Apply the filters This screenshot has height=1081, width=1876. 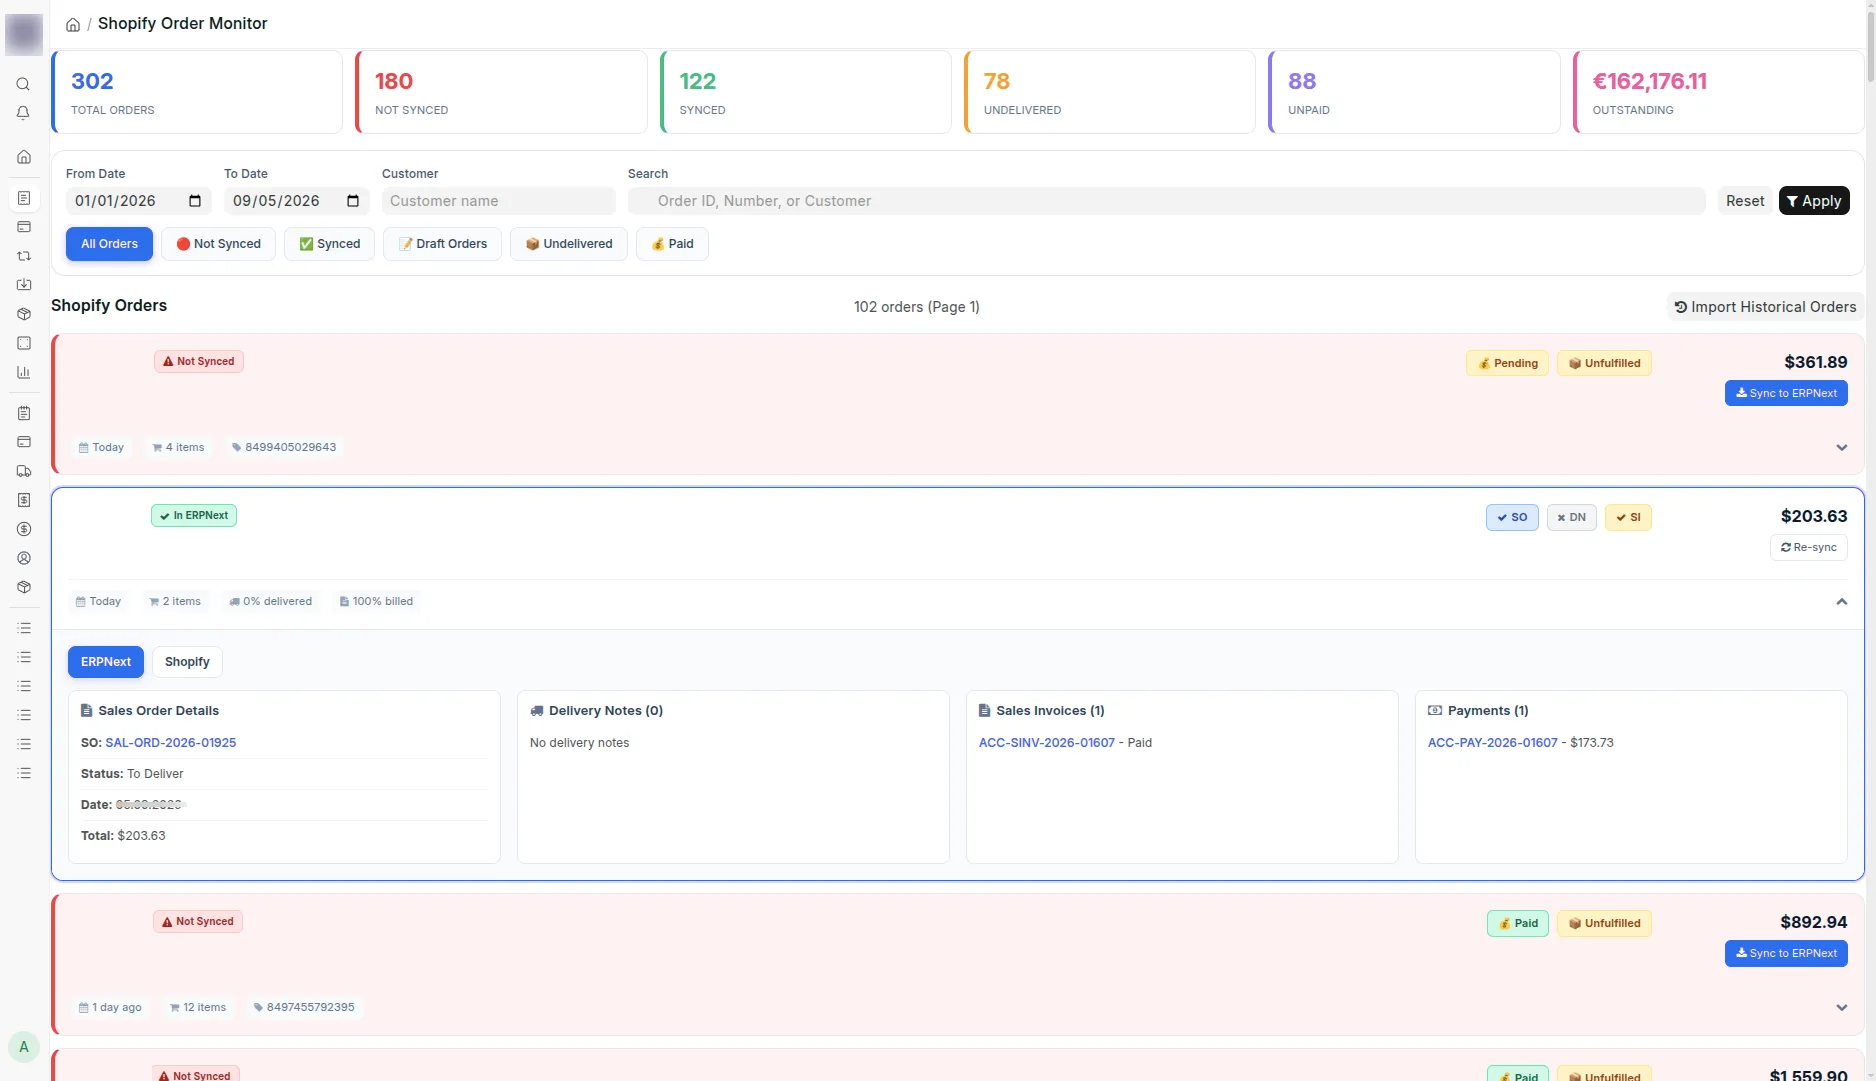click(x=1814, y=201)
